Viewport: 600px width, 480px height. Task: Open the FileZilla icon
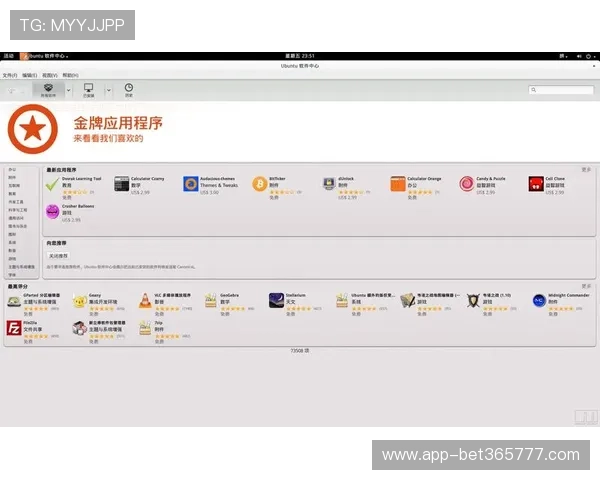click(14, 328)
